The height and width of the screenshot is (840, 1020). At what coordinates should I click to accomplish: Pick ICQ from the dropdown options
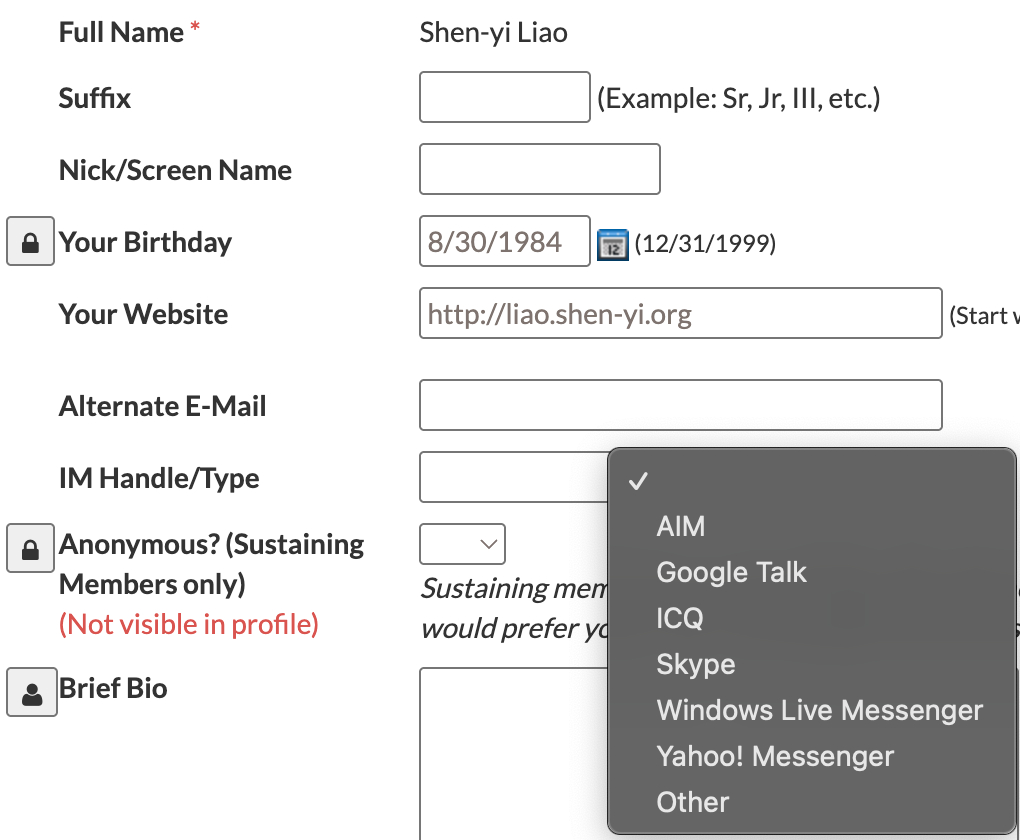[680, 619]
